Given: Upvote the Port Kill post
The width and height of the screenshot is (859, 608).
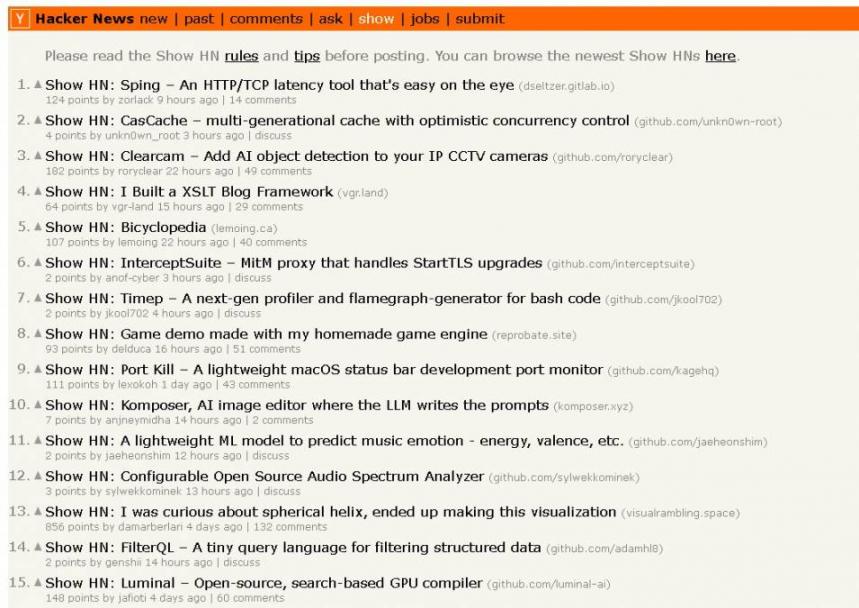Looking at the screenshot, I should pos(38,370).
